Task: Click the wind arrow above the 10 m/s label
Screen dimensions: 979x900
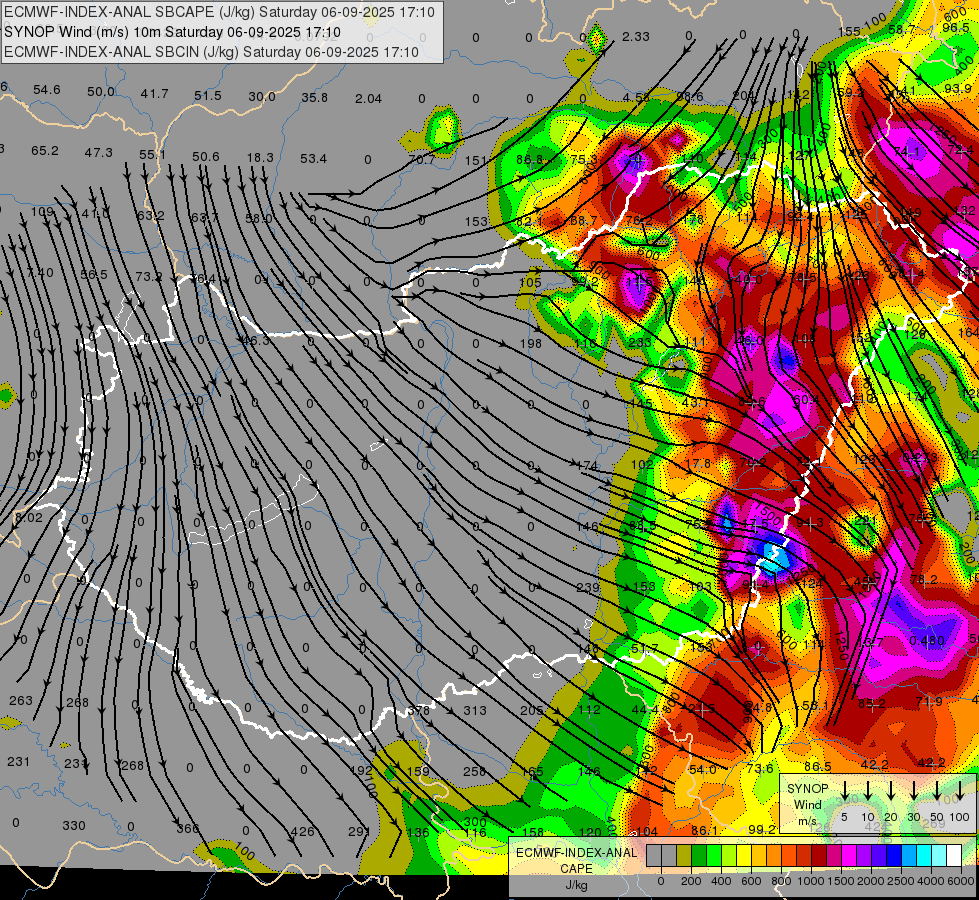Action: 868,791
